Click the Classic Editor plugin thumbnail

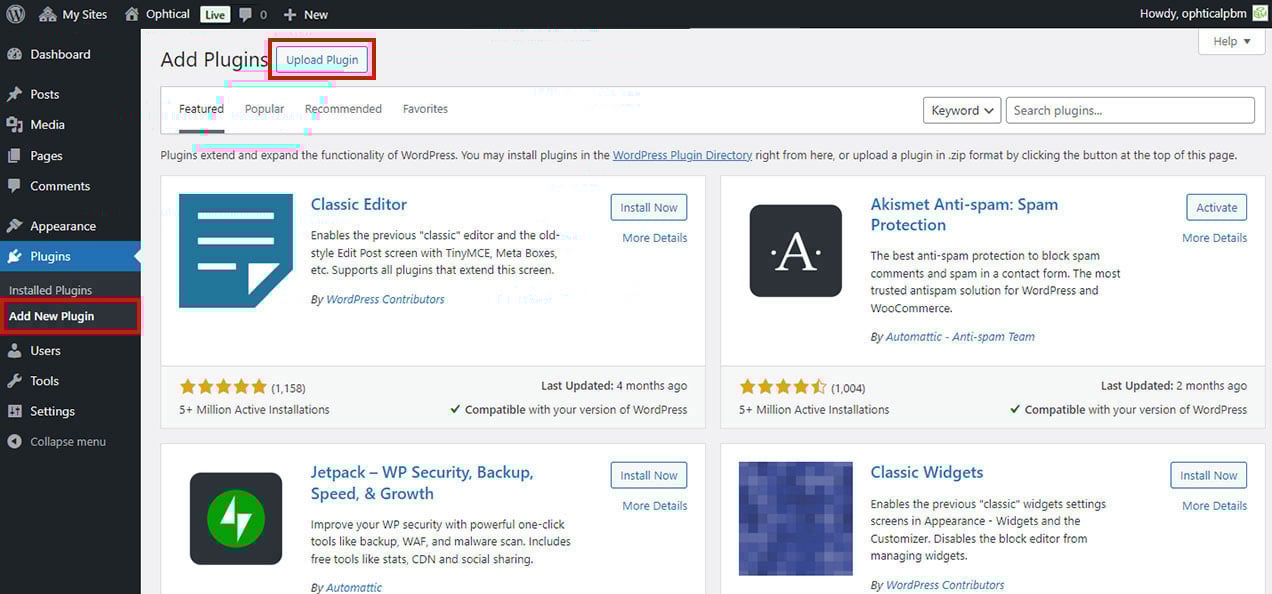pos(236,251)
